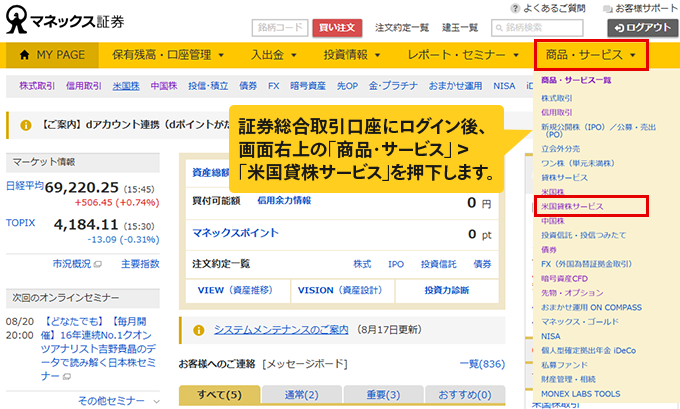Image resolution: width=680 pixels, height=409 pixels.
Task: Select ワン株（単元未満株）in dropdown
Action: tap(578, 163)
